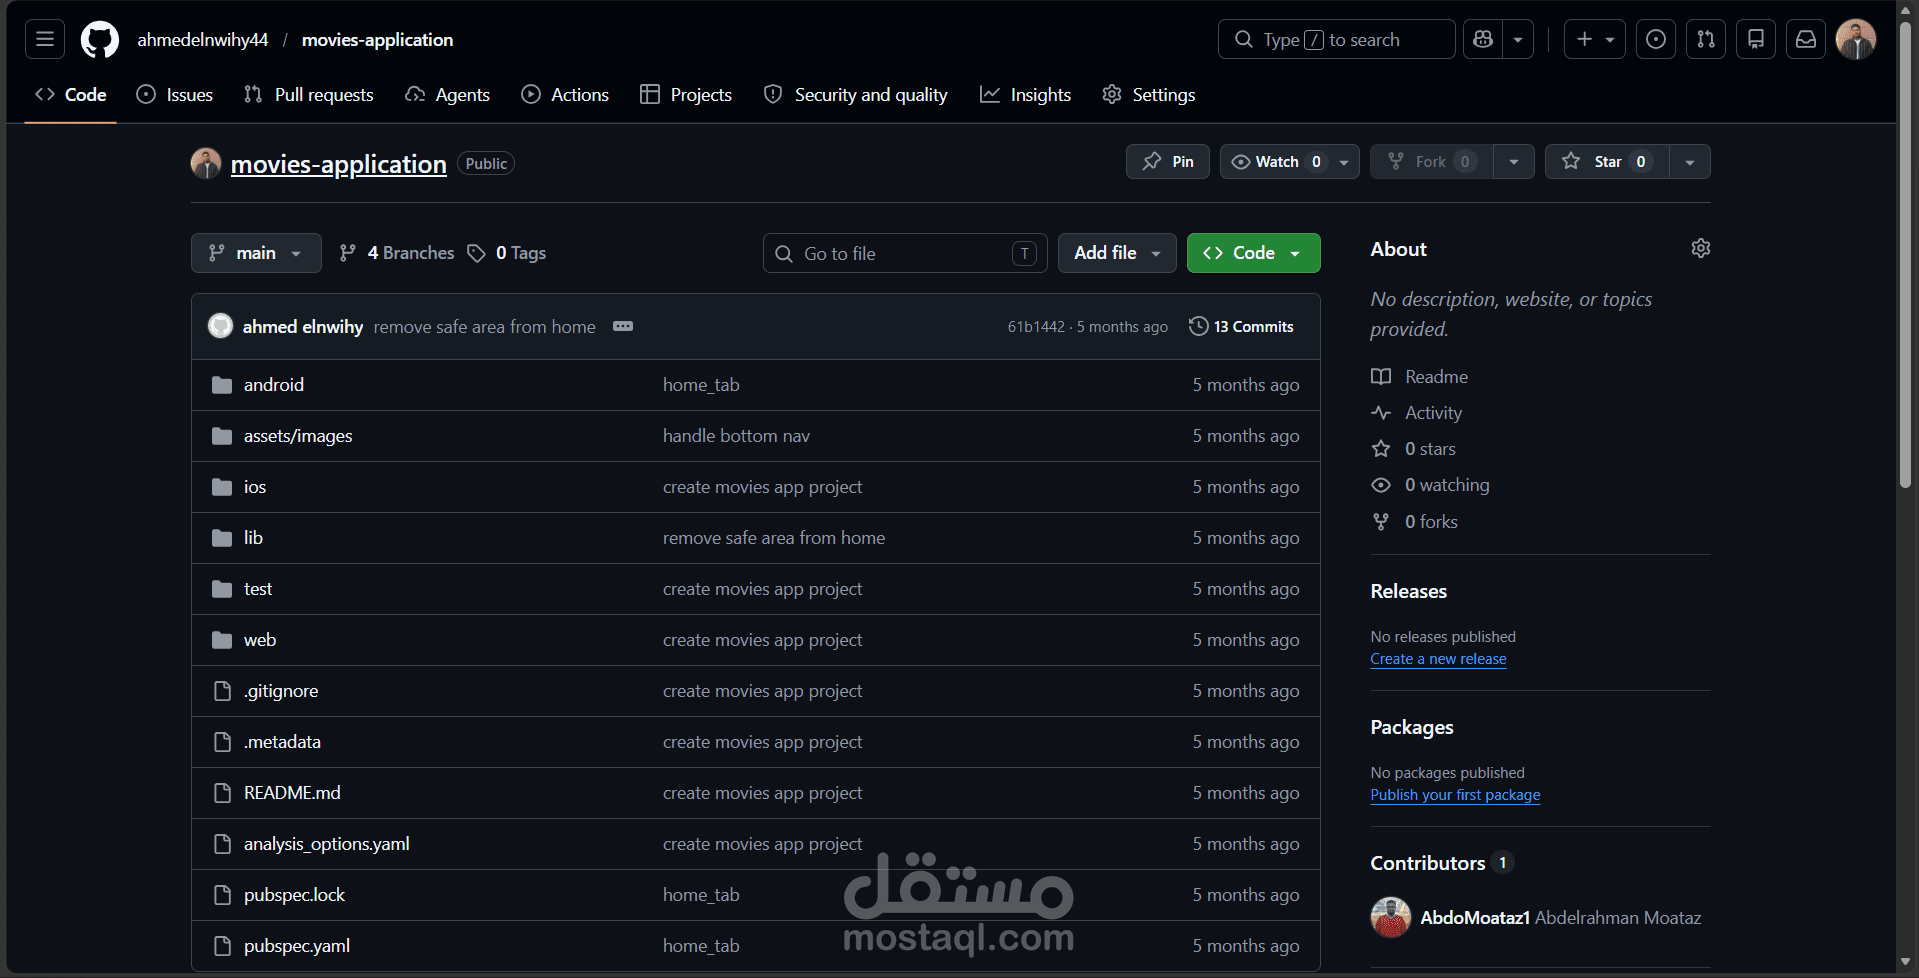The width and height of the screenshot is (1919, 978).
Task: Open the notifications inbox icon
Action: [x=1806, y=39]
